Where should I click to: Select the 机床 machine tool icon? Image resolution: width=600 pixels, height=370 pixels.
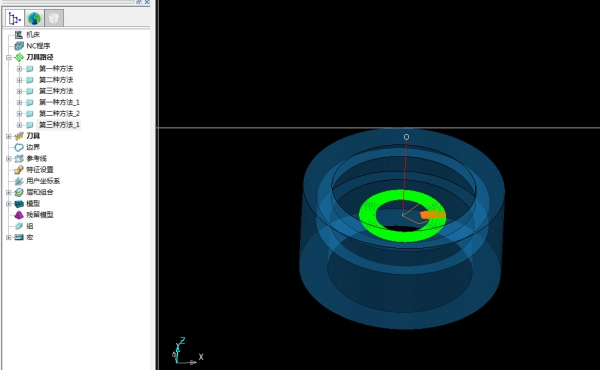coord(19,35)
